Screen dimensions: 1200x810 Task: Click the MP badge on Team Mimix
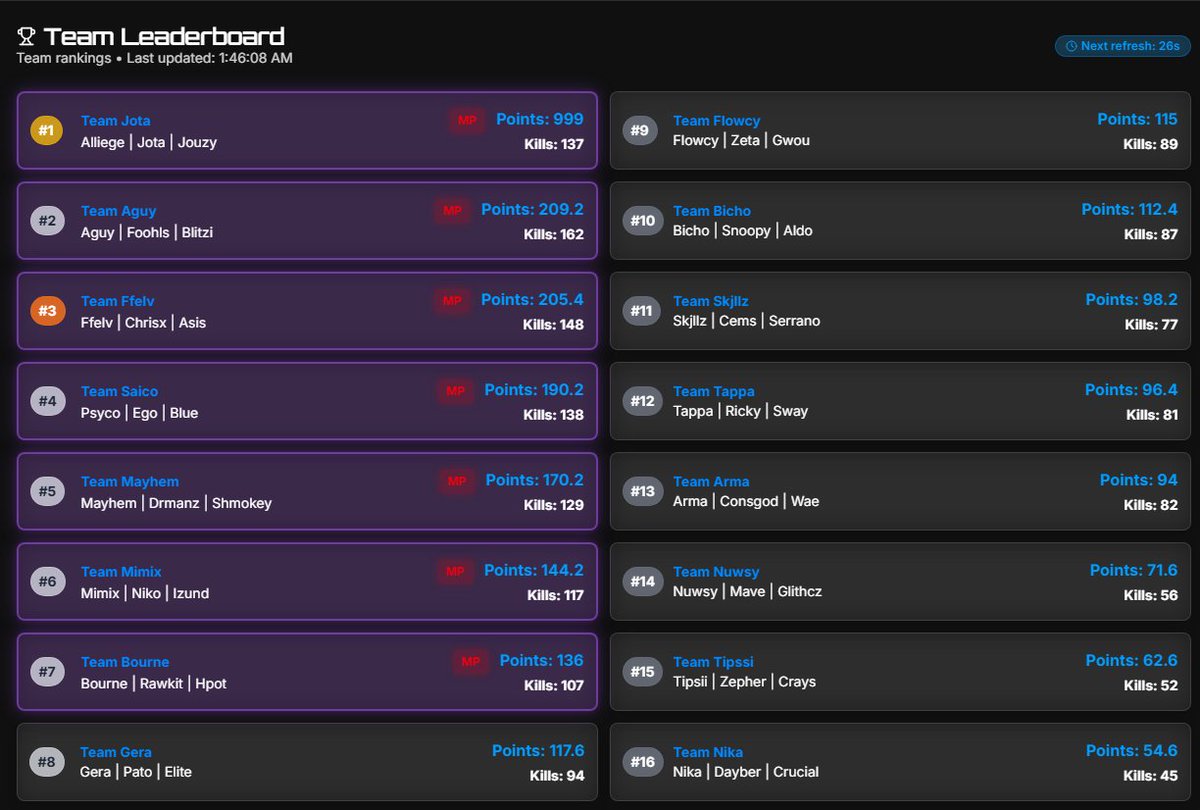coord(455,571)
